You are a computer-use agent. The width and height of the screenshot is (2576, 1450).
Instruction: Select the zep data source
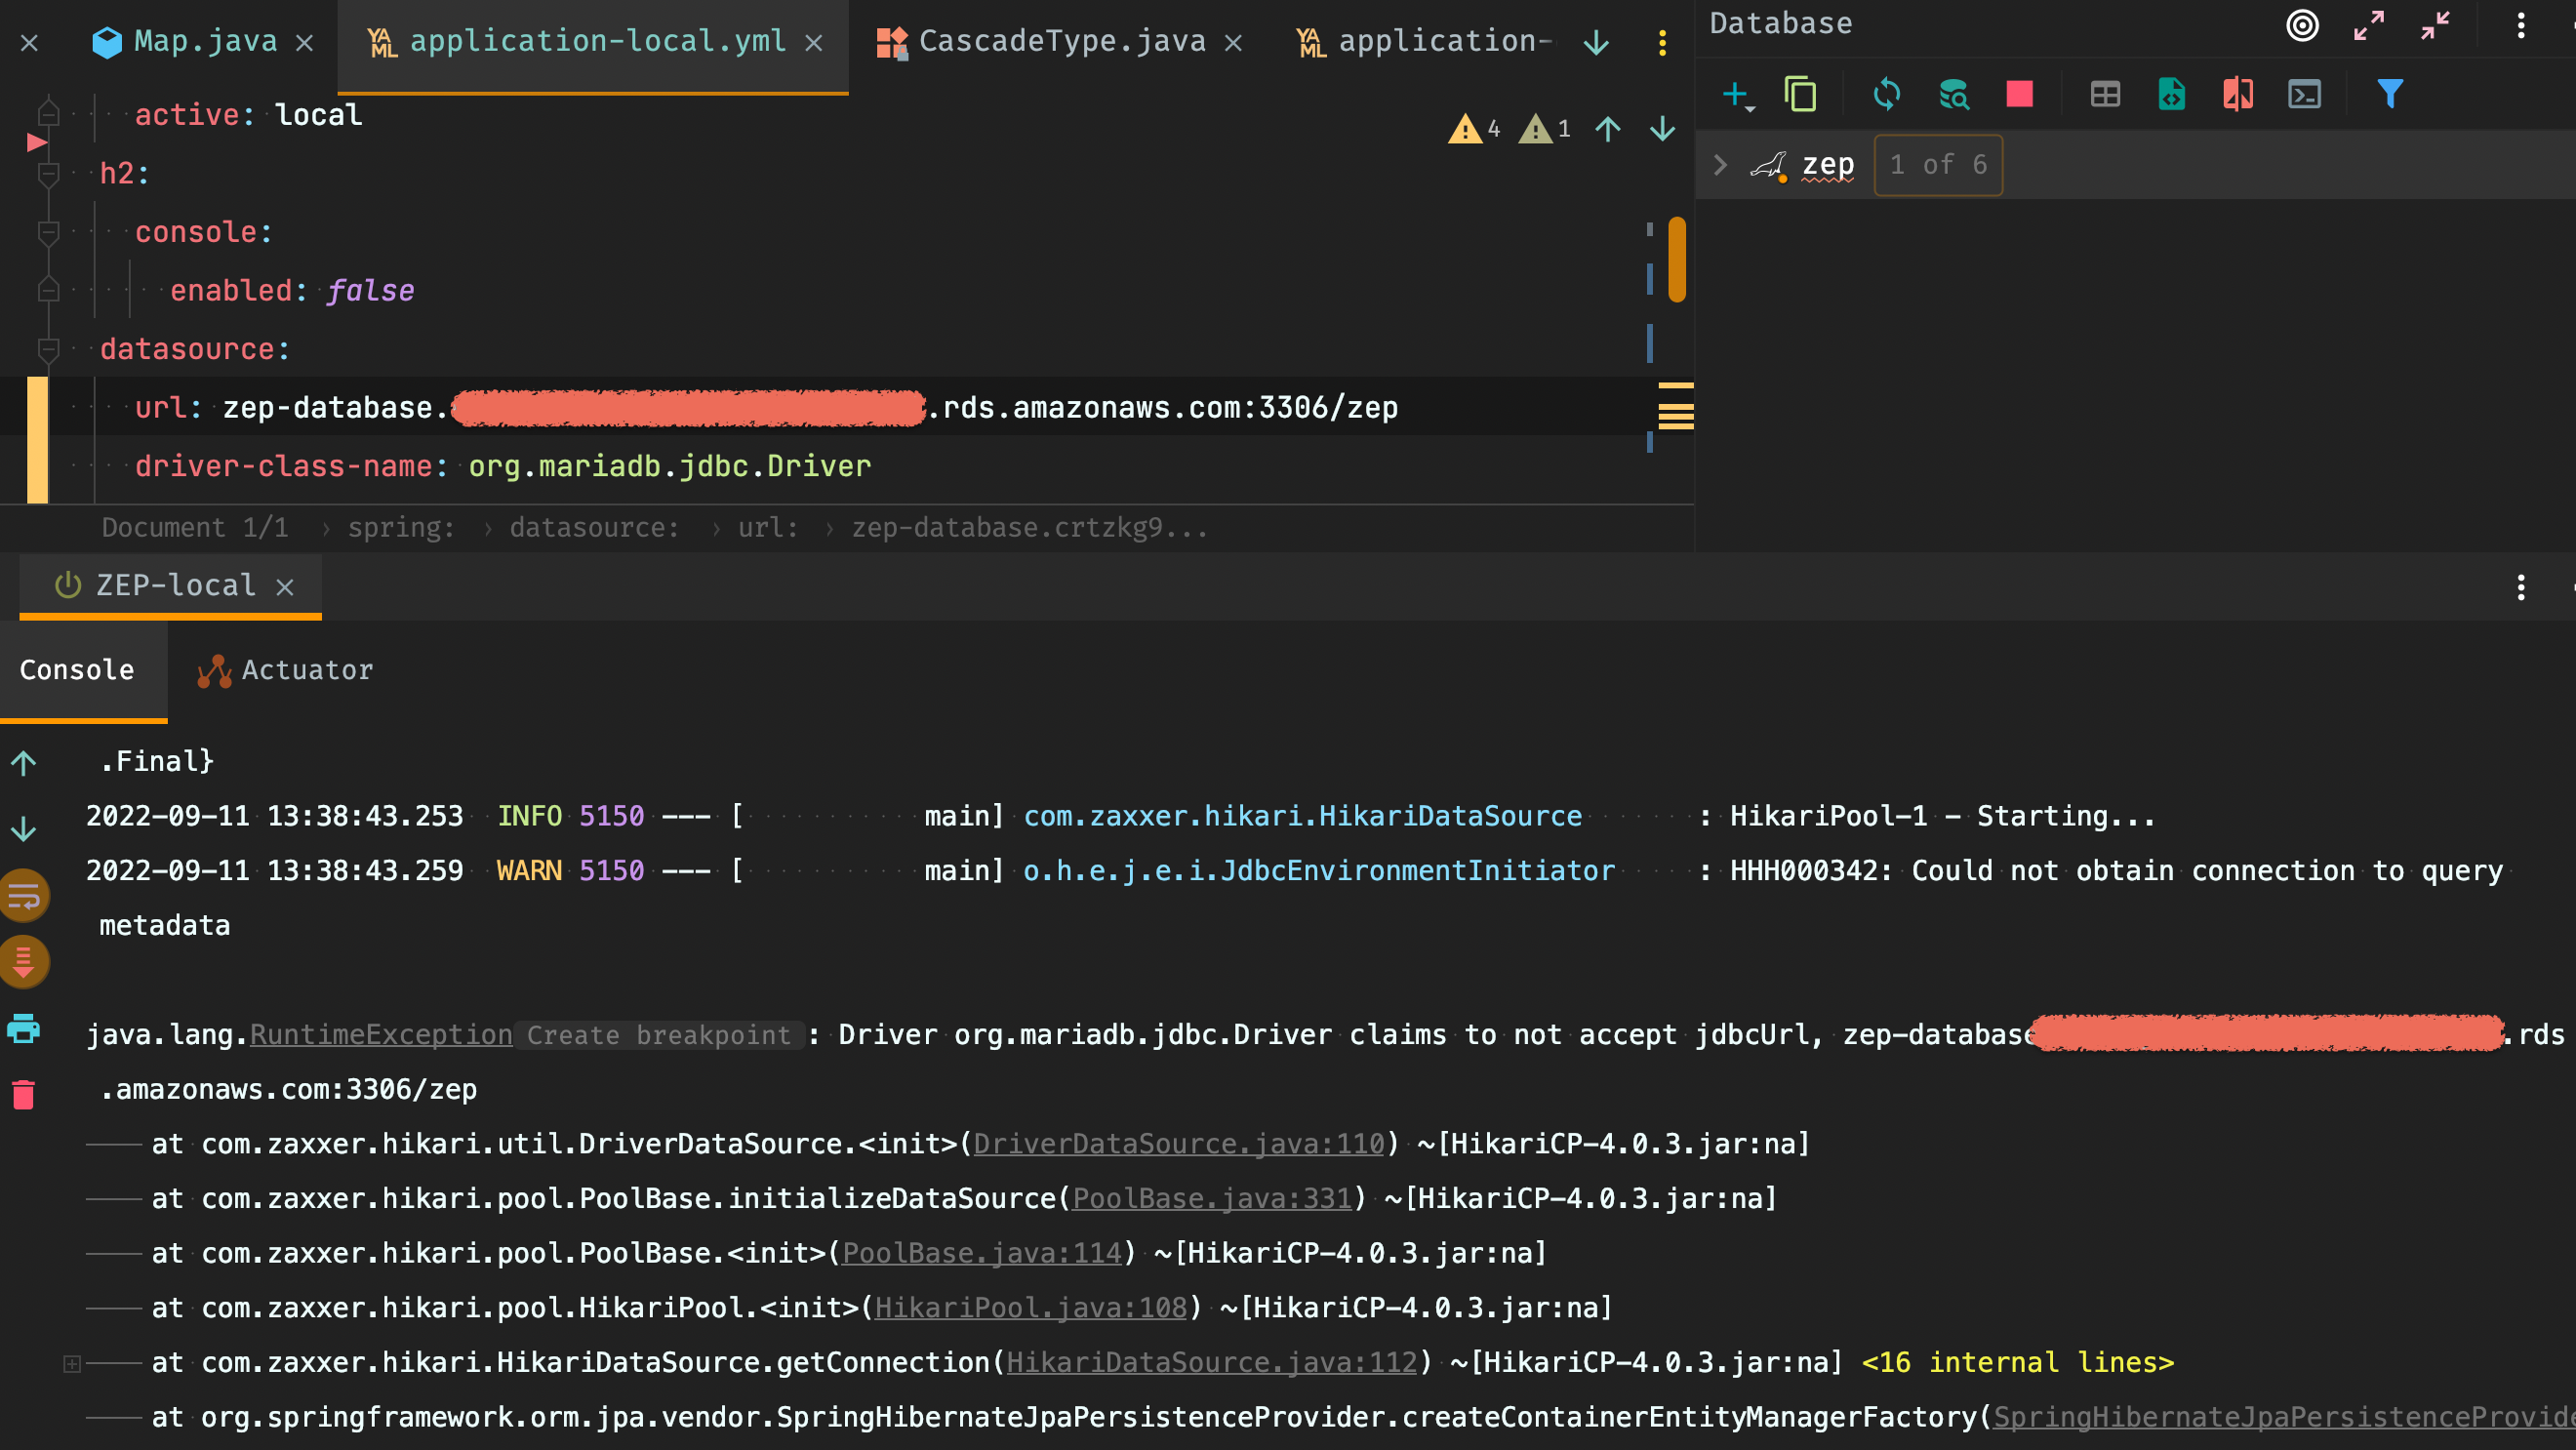click(x=1827, y=165)
